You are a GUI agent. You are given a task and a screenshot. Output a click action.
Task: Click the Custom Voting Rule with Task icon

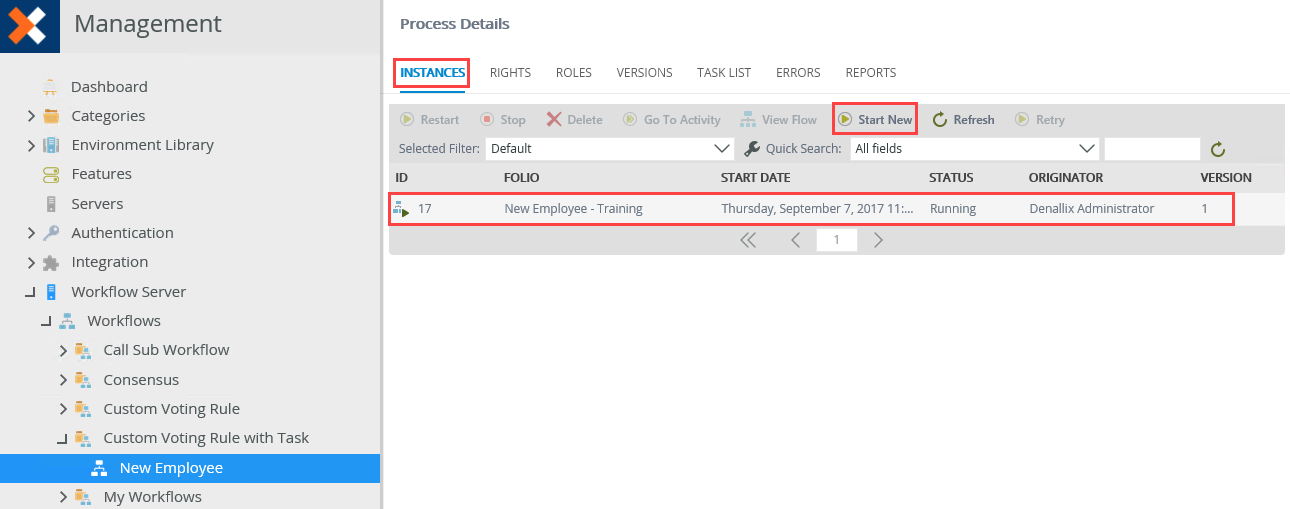[83, 438]
